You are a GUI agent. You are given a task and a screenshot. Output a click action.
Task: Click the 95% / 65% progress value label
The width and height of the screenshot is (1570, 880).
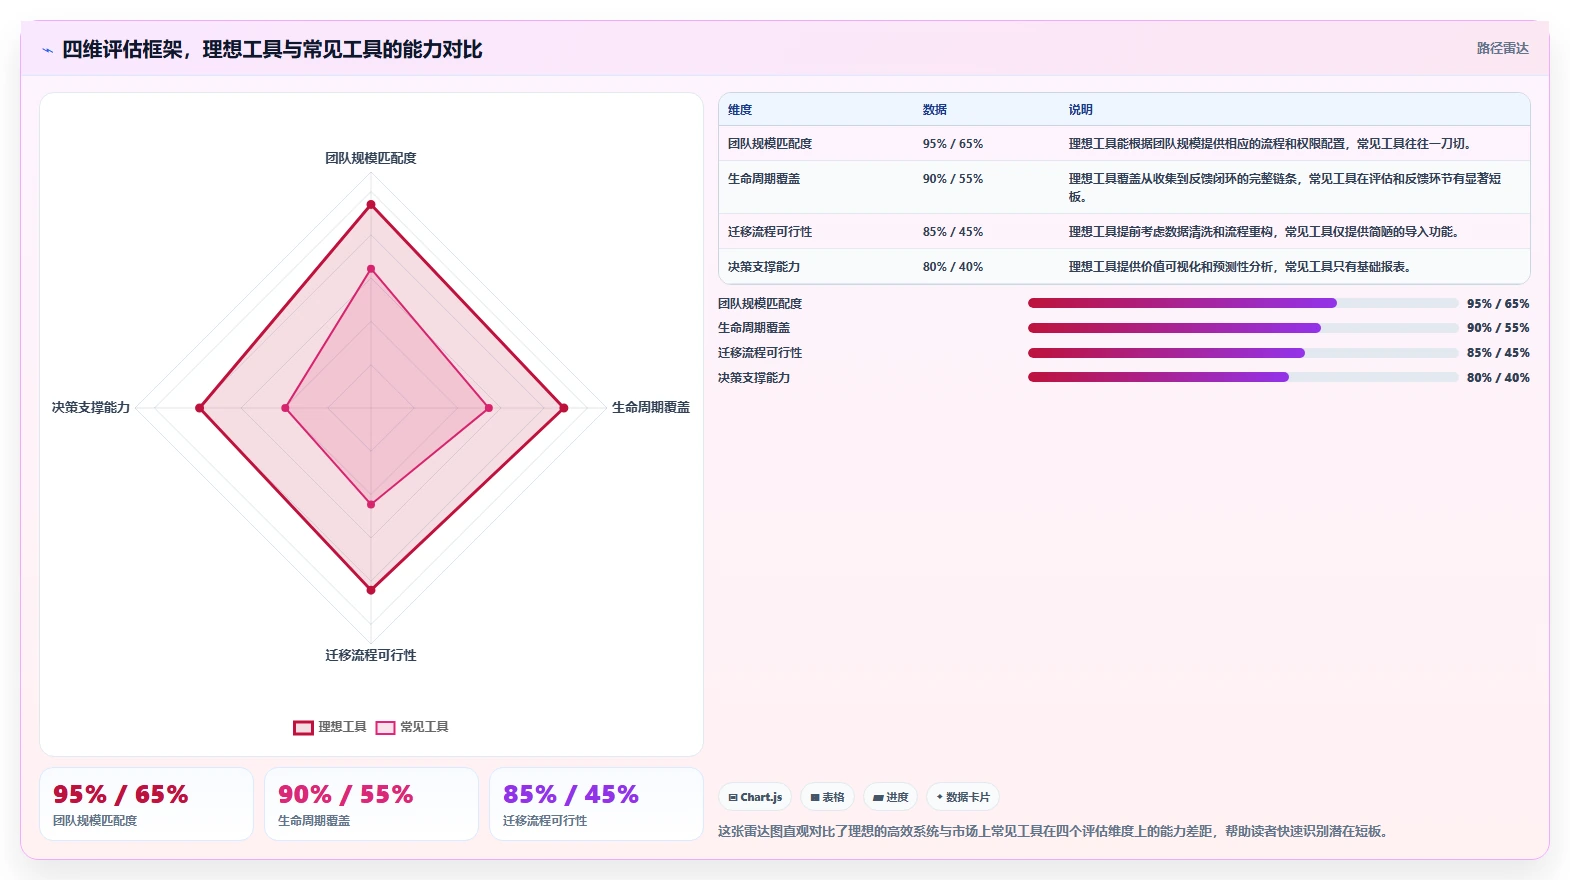(1498, 304)
